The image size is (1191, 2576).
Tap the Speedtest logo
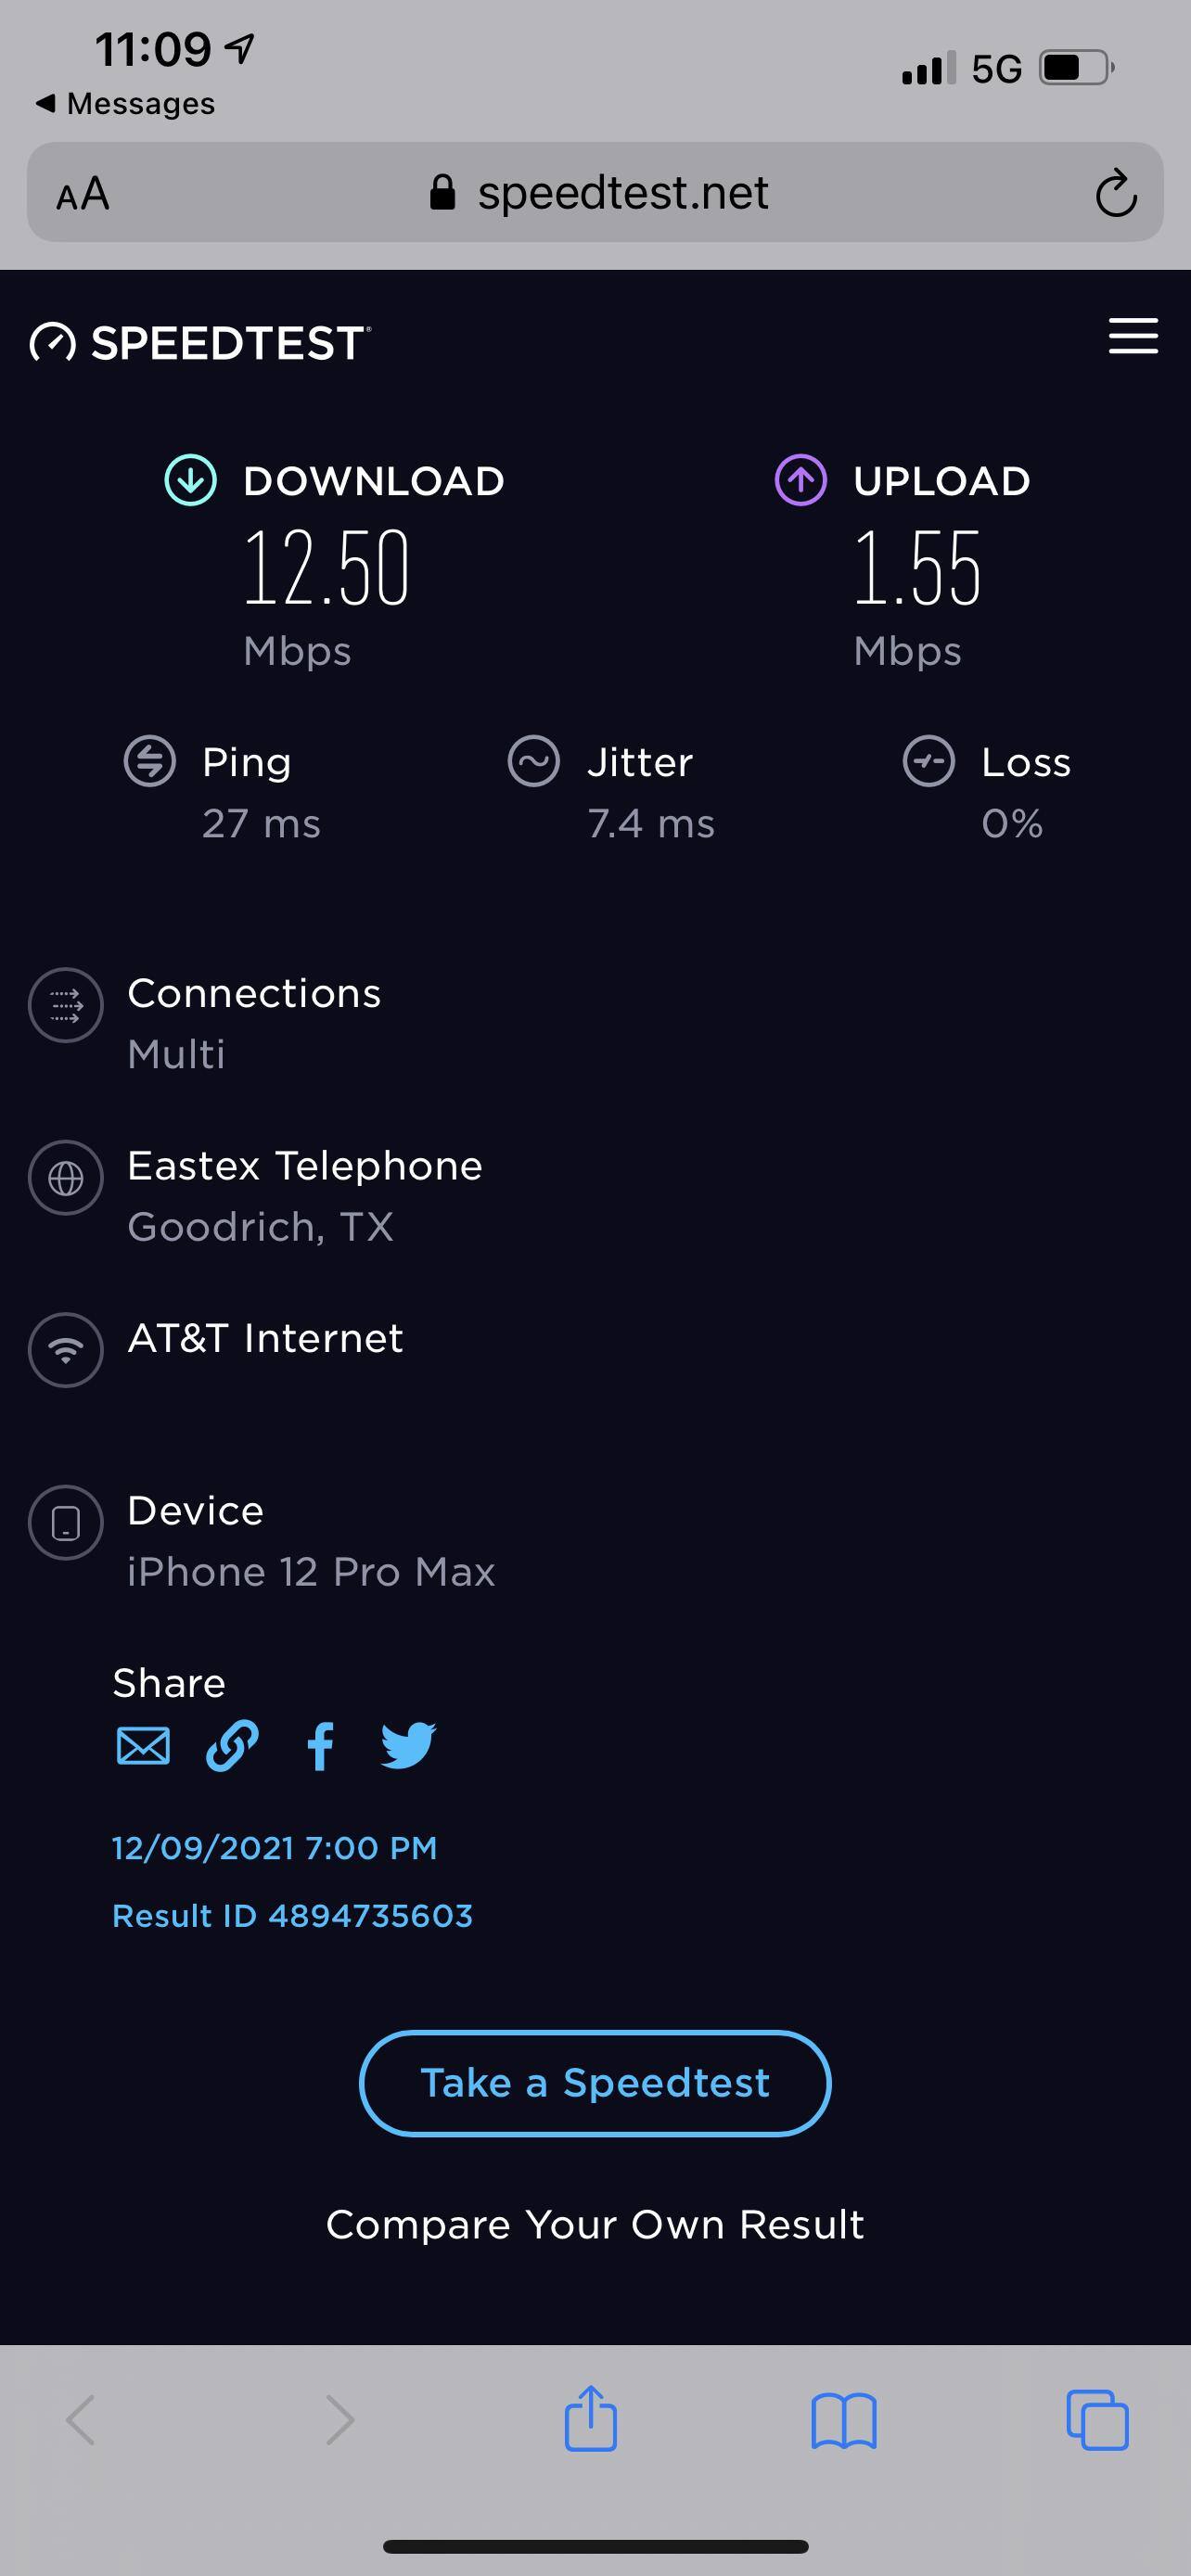(x=200, y=343)
